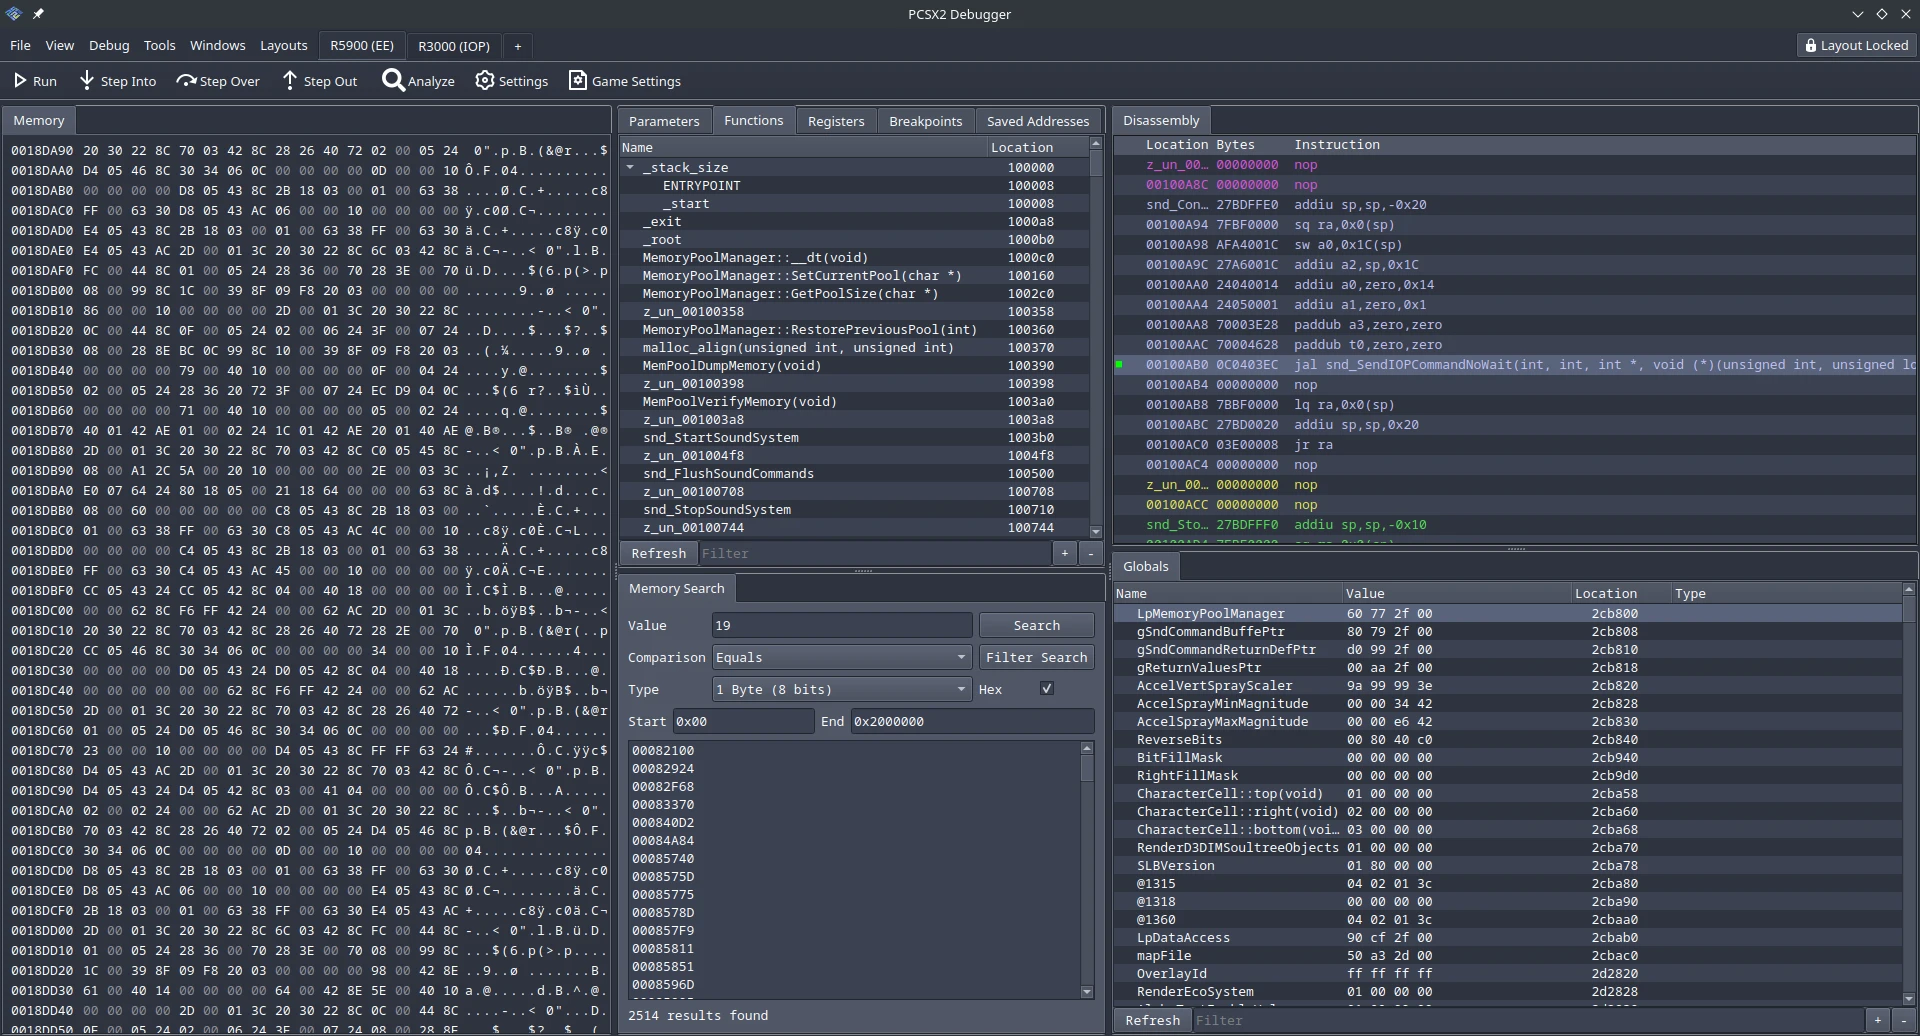
Task: Click the Filter Search button
Action: click(x=1036, y=657)
